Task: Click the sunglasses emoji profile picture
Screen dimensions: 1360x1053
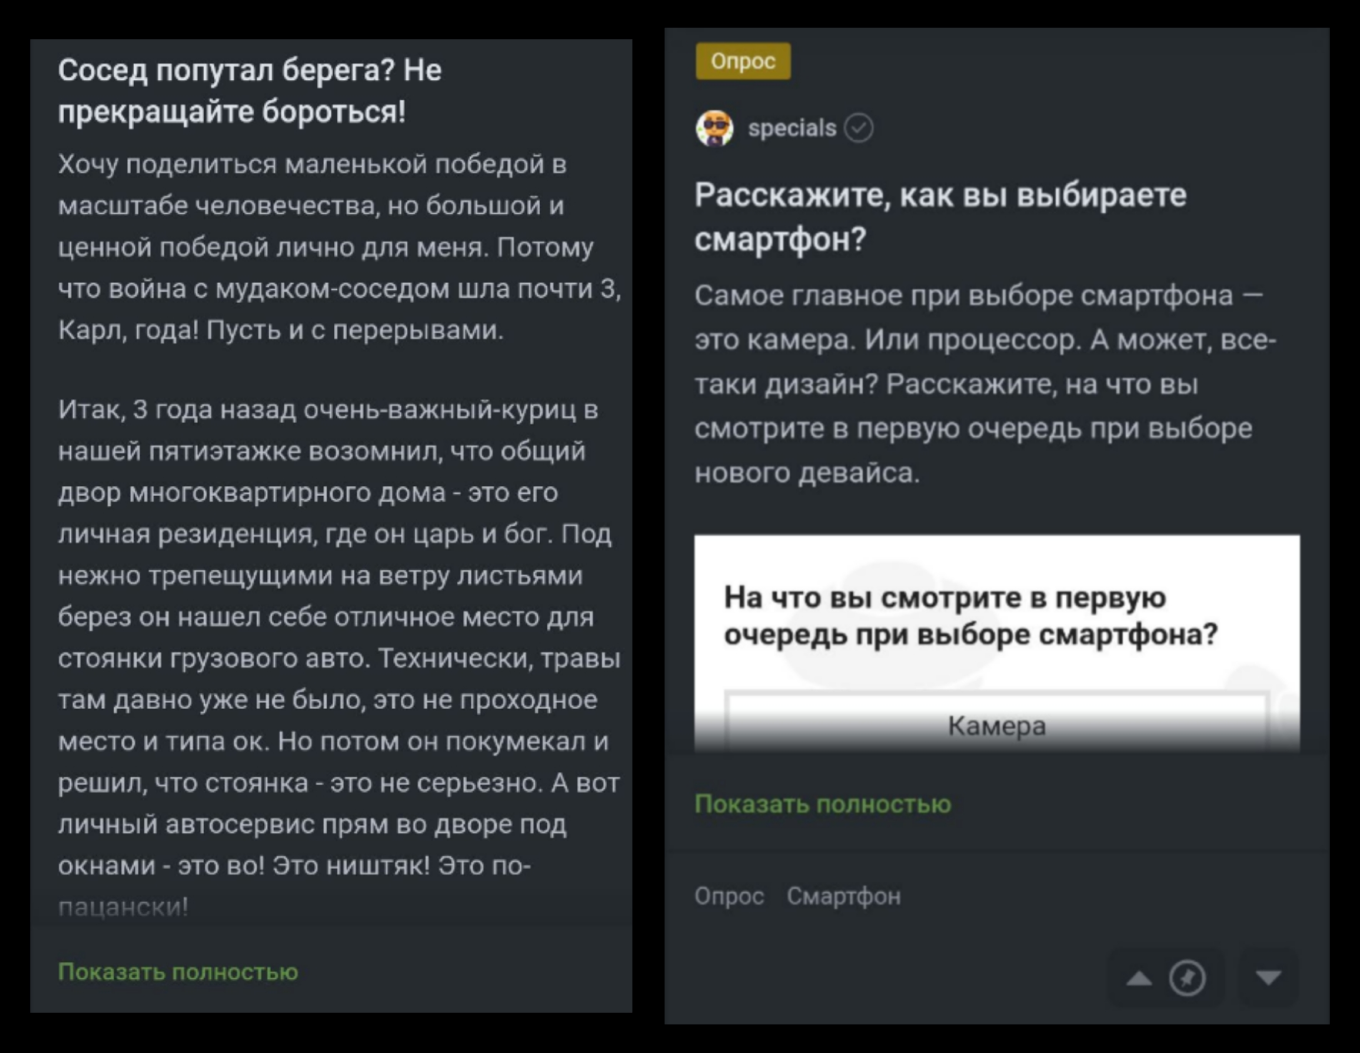Action: pyautogui.click(x=714, y=127)
